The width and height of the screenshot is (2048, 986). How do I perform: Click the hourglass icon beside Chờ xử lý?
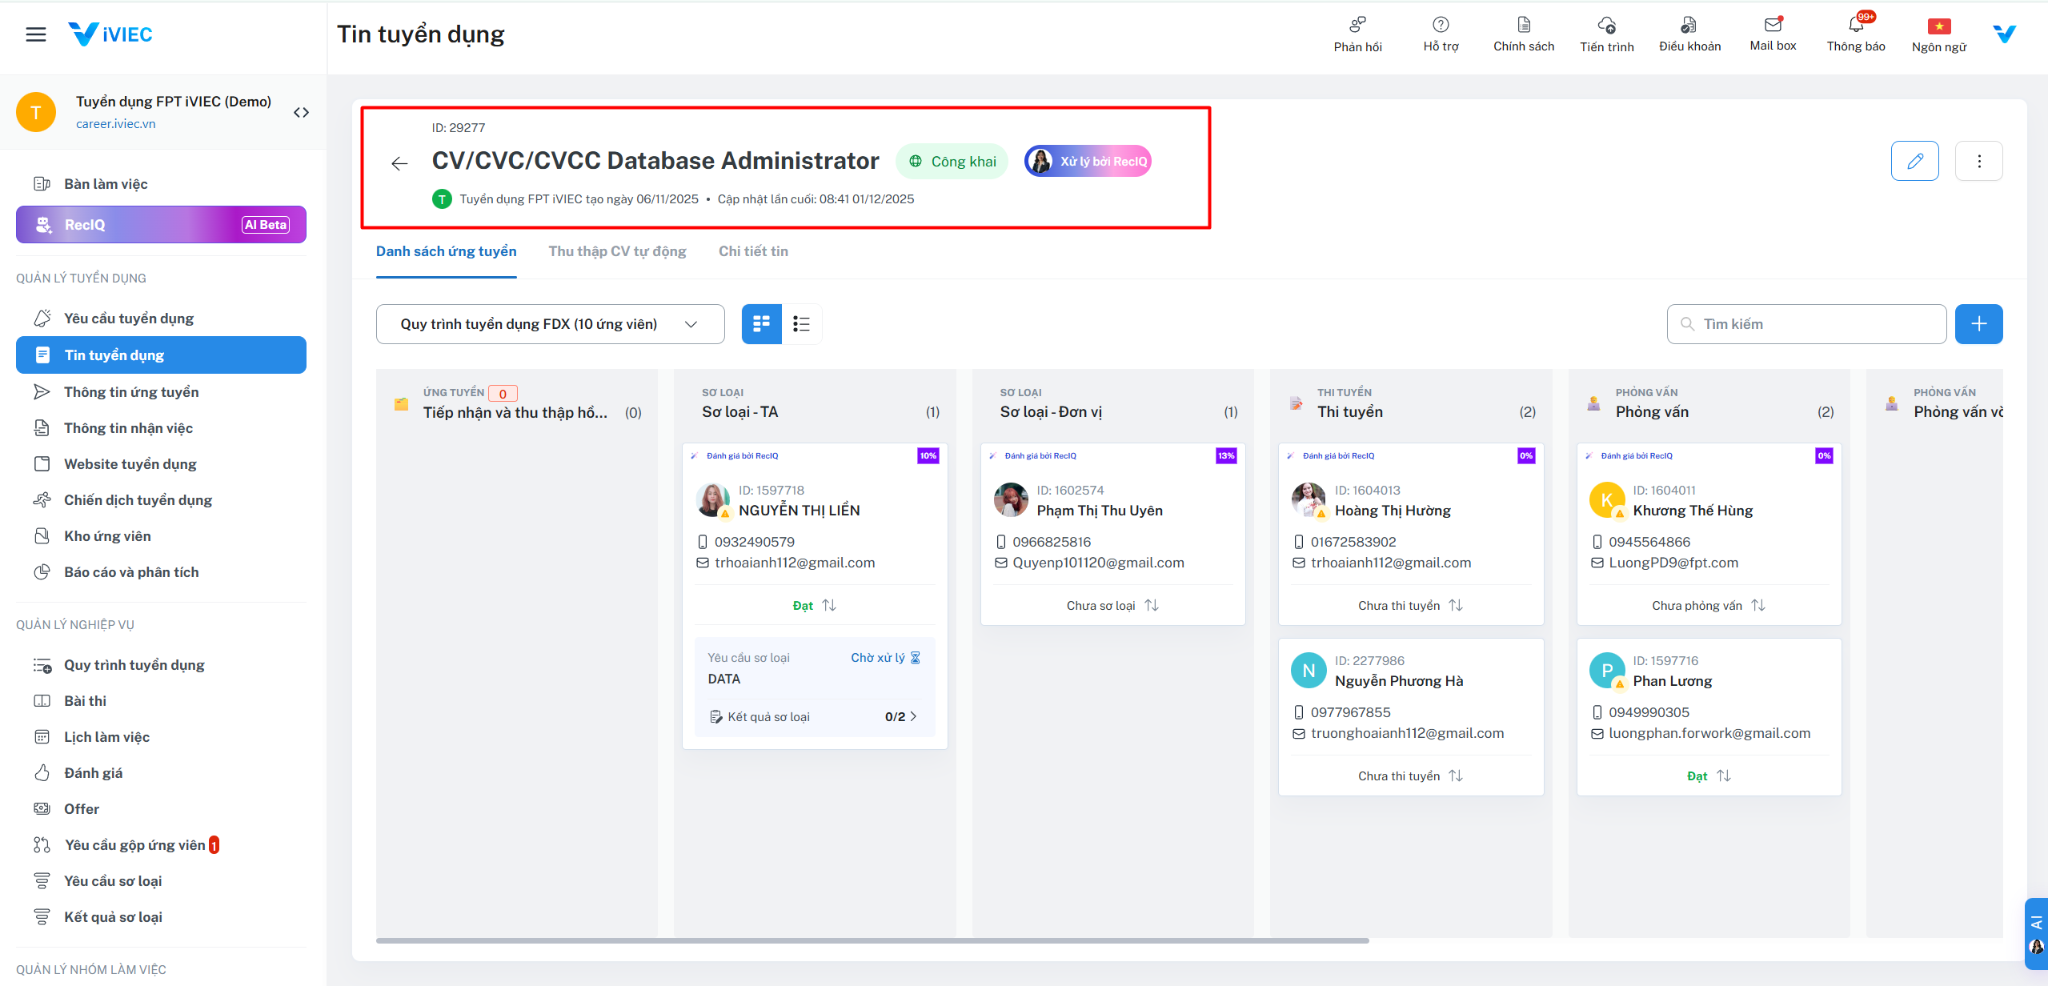point(915,658)
